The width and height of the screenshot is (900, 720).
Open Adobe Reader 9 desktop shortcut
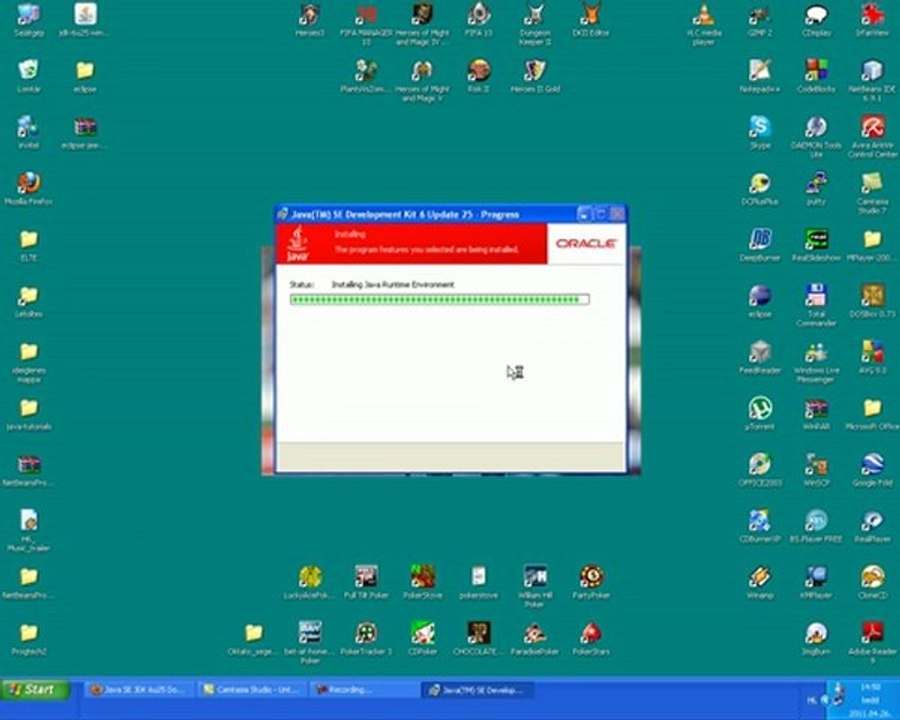[872, 643]
